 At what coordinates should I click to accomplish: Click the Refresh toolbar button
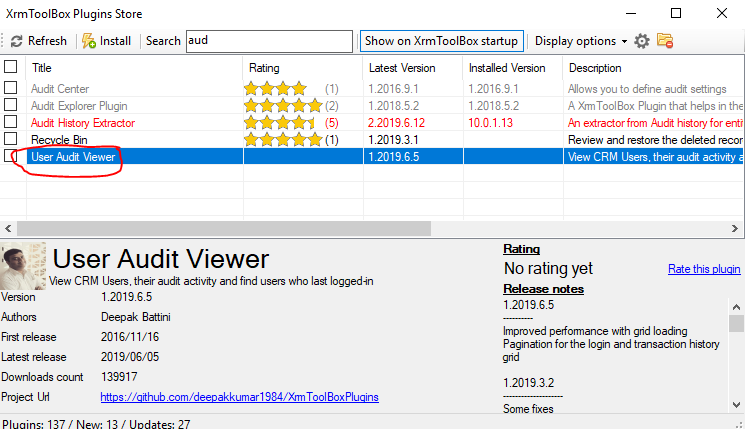[x=38, y=41]
